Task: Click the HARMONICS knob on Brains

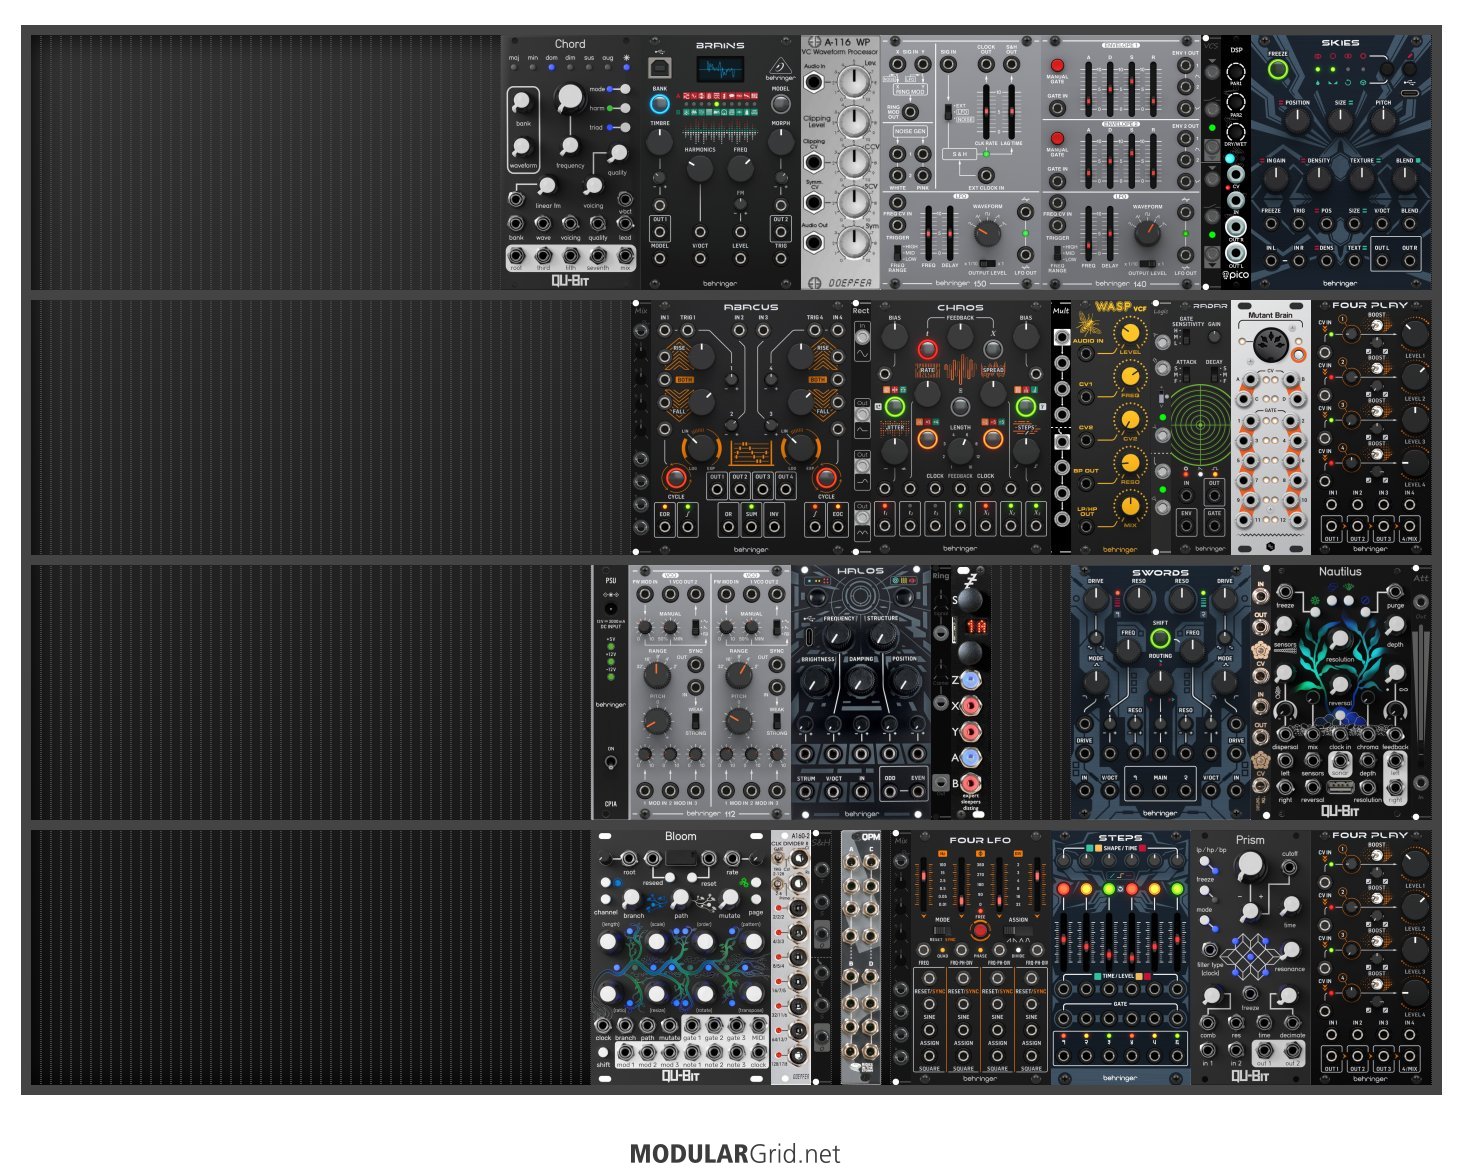Action: (700, 169)
